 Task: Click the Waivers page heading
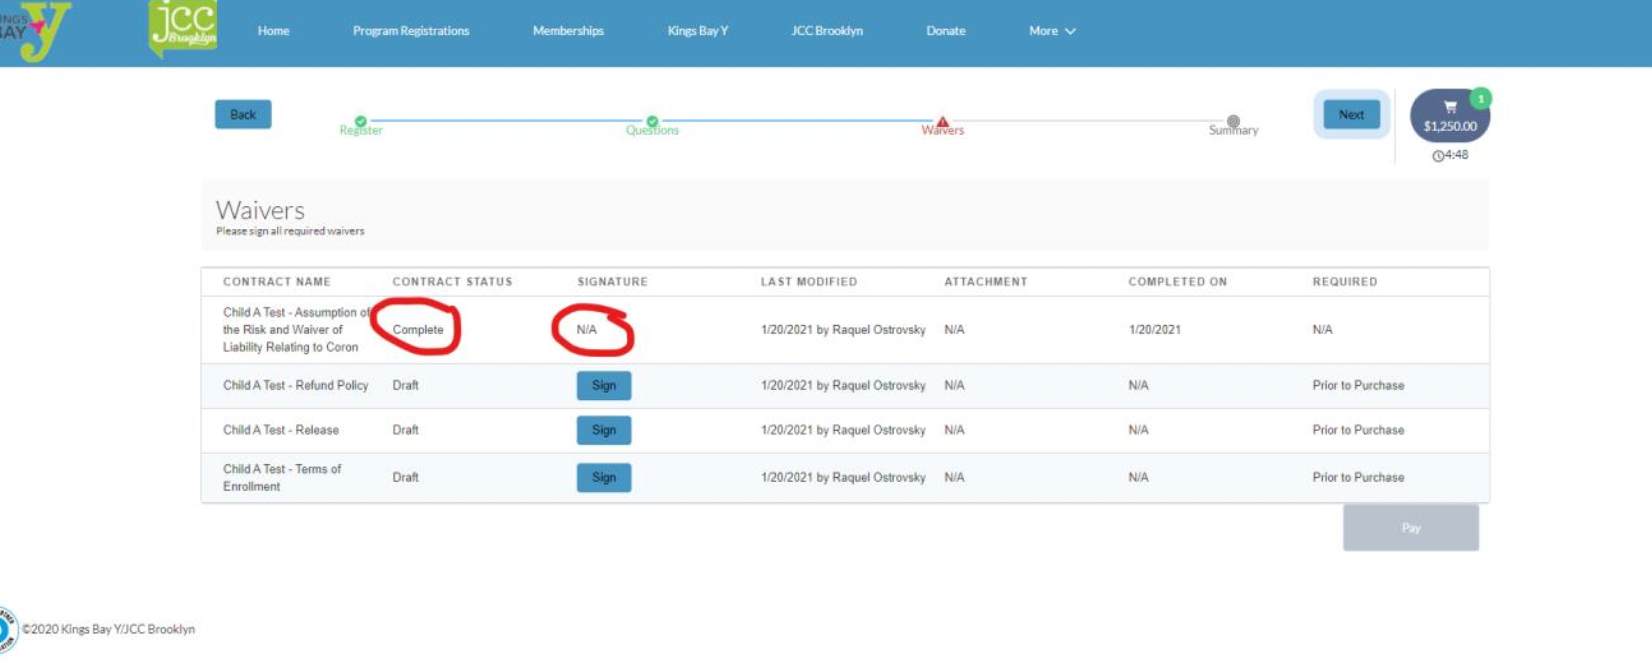[x=260, y=210]
